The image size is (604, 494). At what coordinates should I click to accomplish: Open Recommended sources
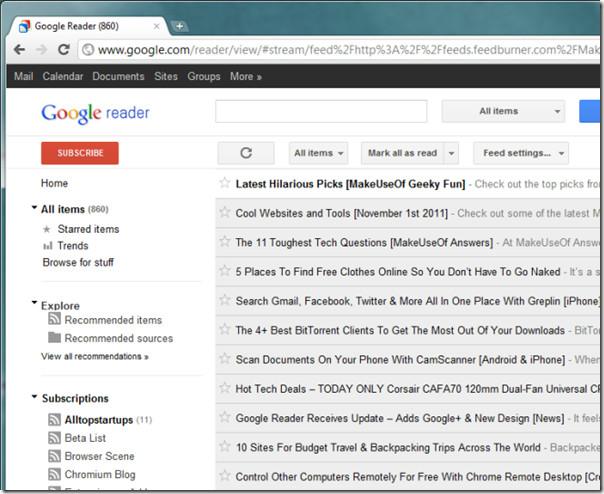point(119,338)
